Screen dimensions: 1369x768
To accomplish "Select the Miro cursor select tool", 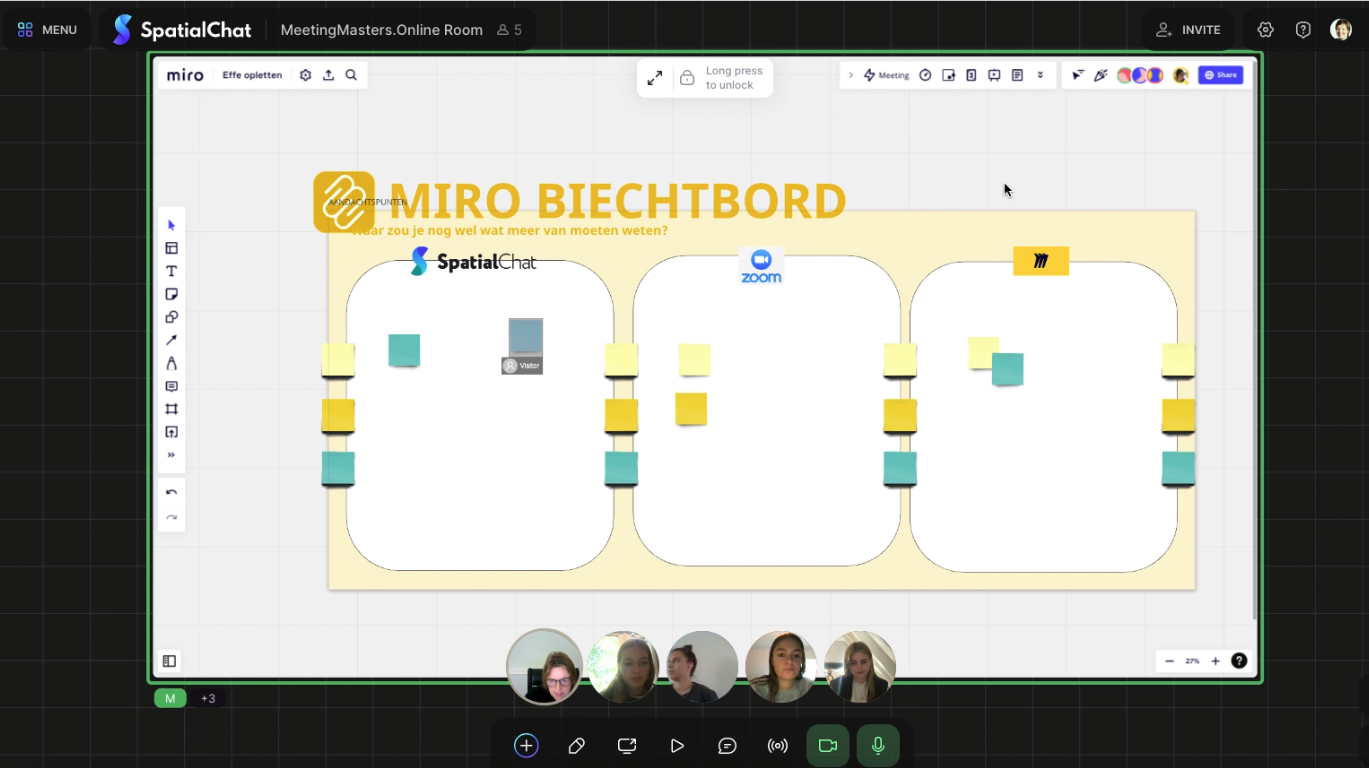I will [171, 225].
